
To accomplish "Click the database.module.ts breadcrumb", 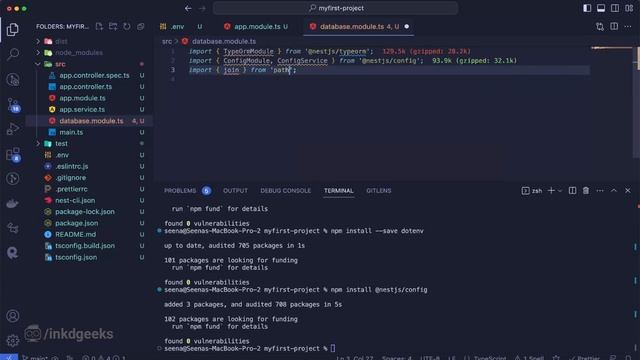I will point(219,41).
